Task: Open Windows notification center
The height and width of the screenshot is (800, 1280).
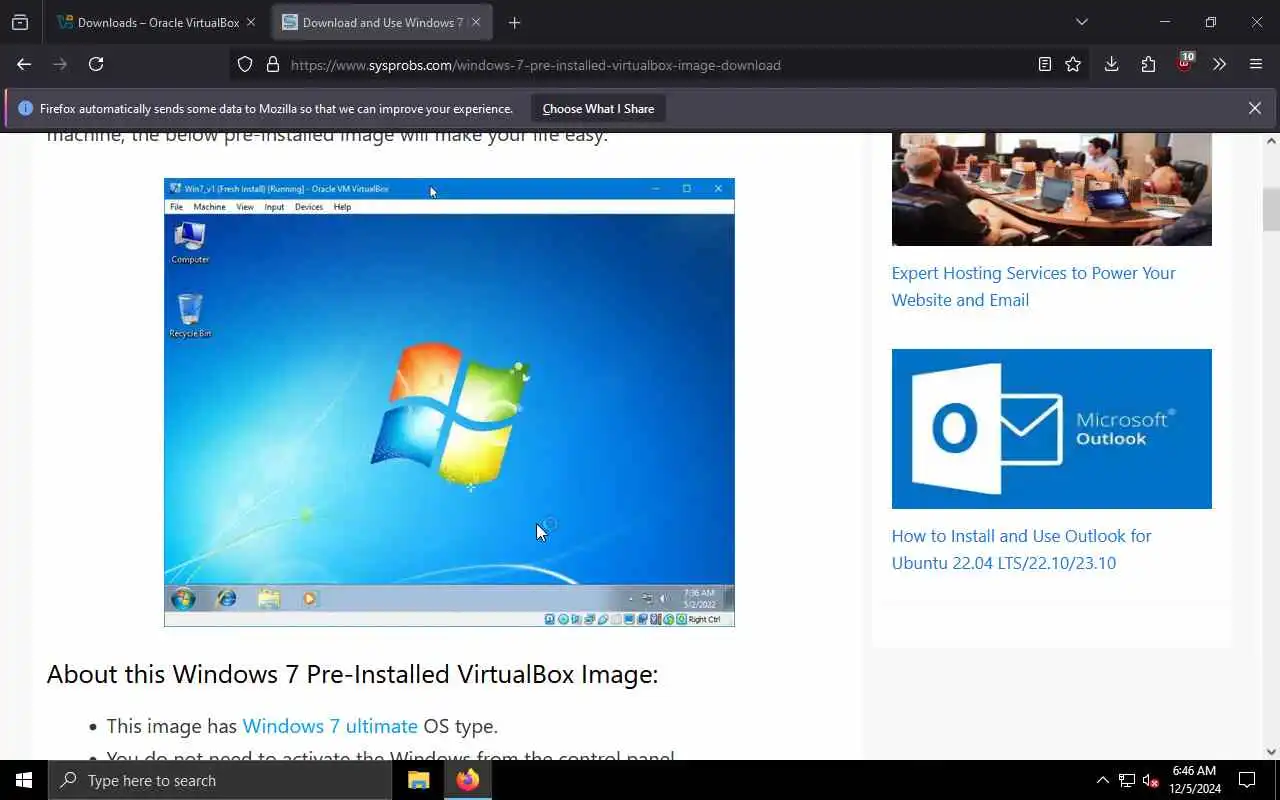Action: 1247,780
